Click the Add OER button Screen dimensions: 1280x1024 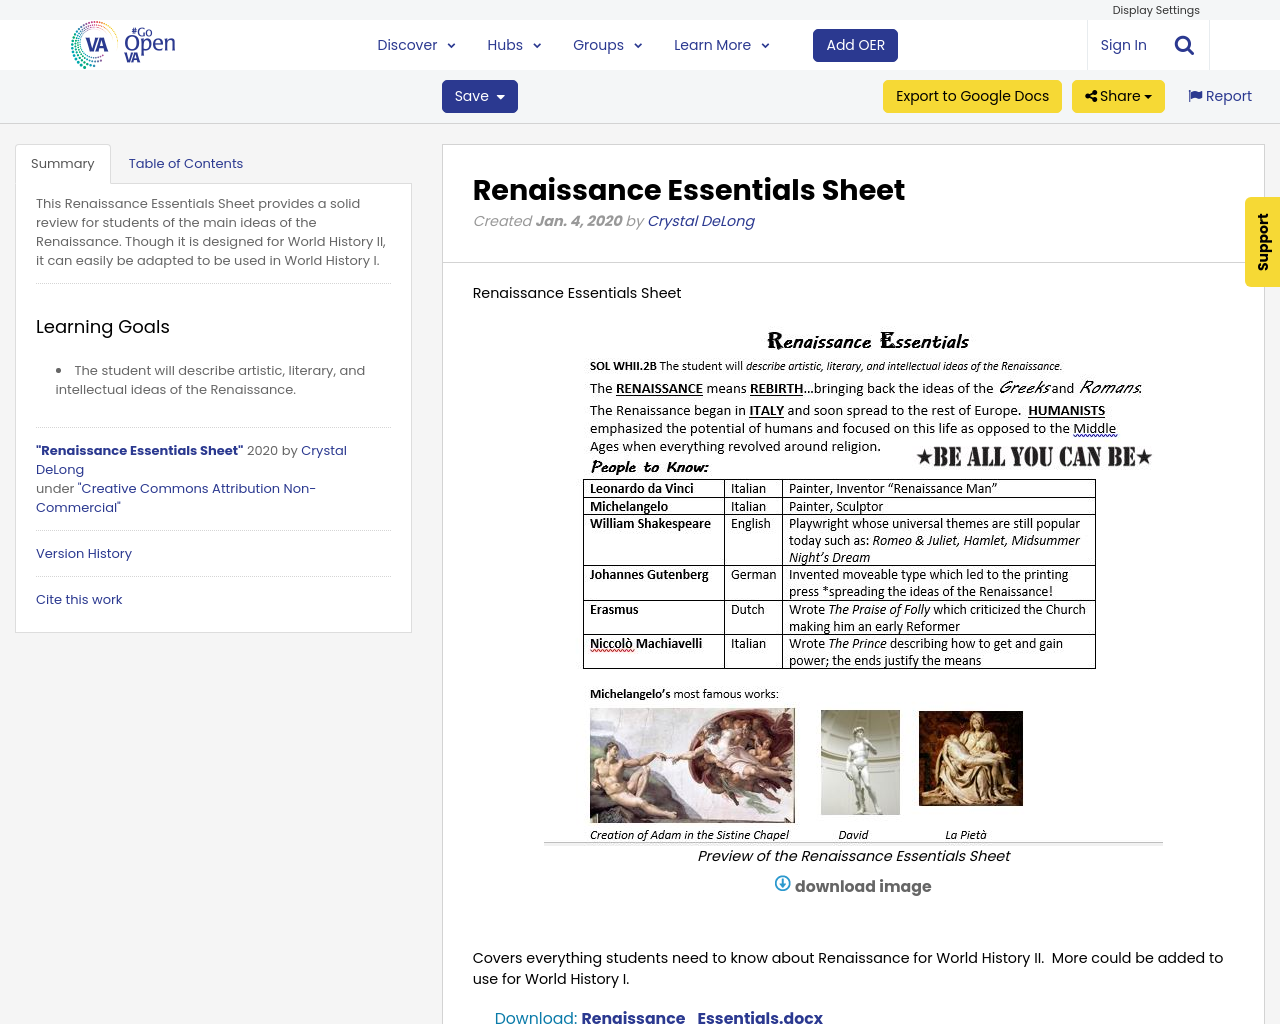855,45
